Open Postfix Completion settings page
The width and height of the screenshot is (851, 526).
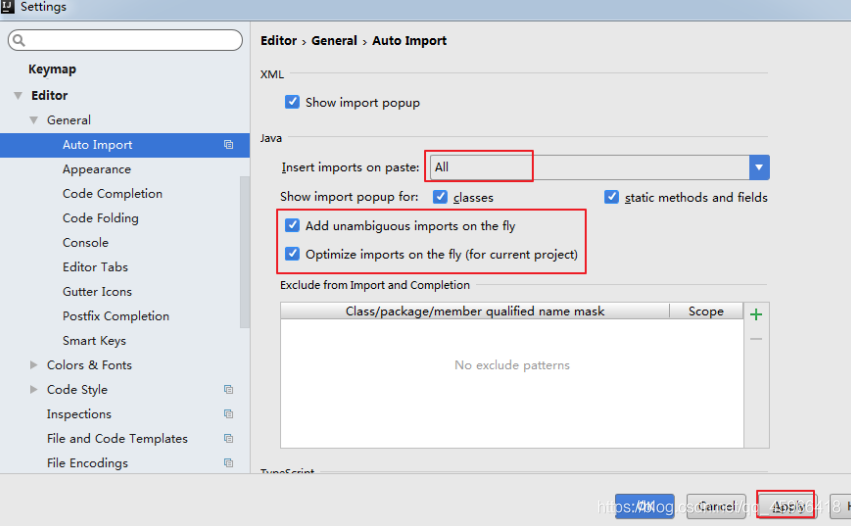[116, 316]
